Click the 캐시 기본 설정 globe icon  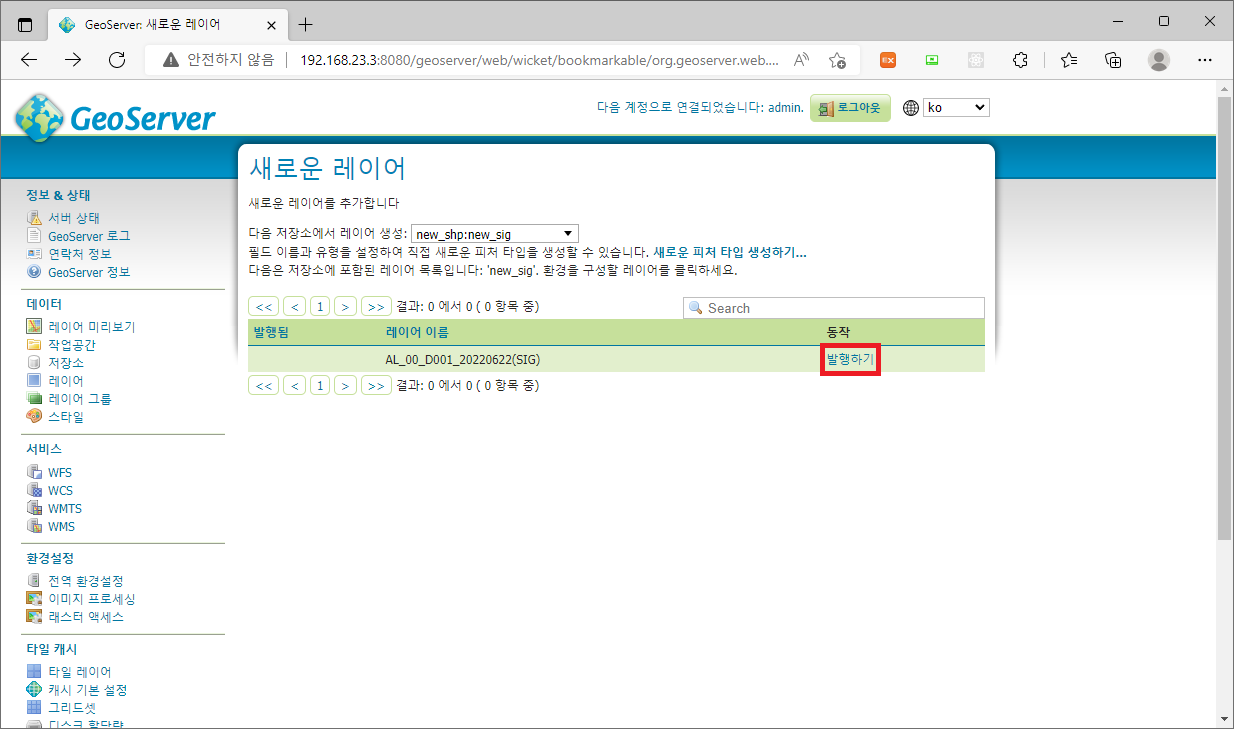coord(34,689)
